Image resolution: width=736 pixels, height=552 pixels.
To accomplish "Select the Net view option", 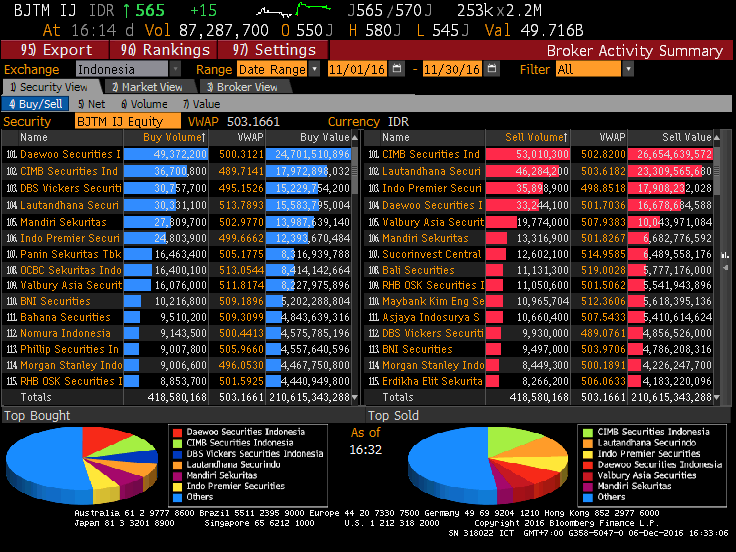I will point(92,103).
